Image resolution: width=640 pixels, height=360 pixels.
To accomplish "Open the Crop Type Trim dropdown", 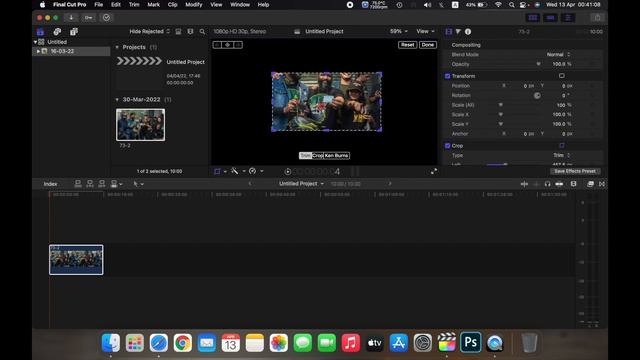I will [561, 156].
